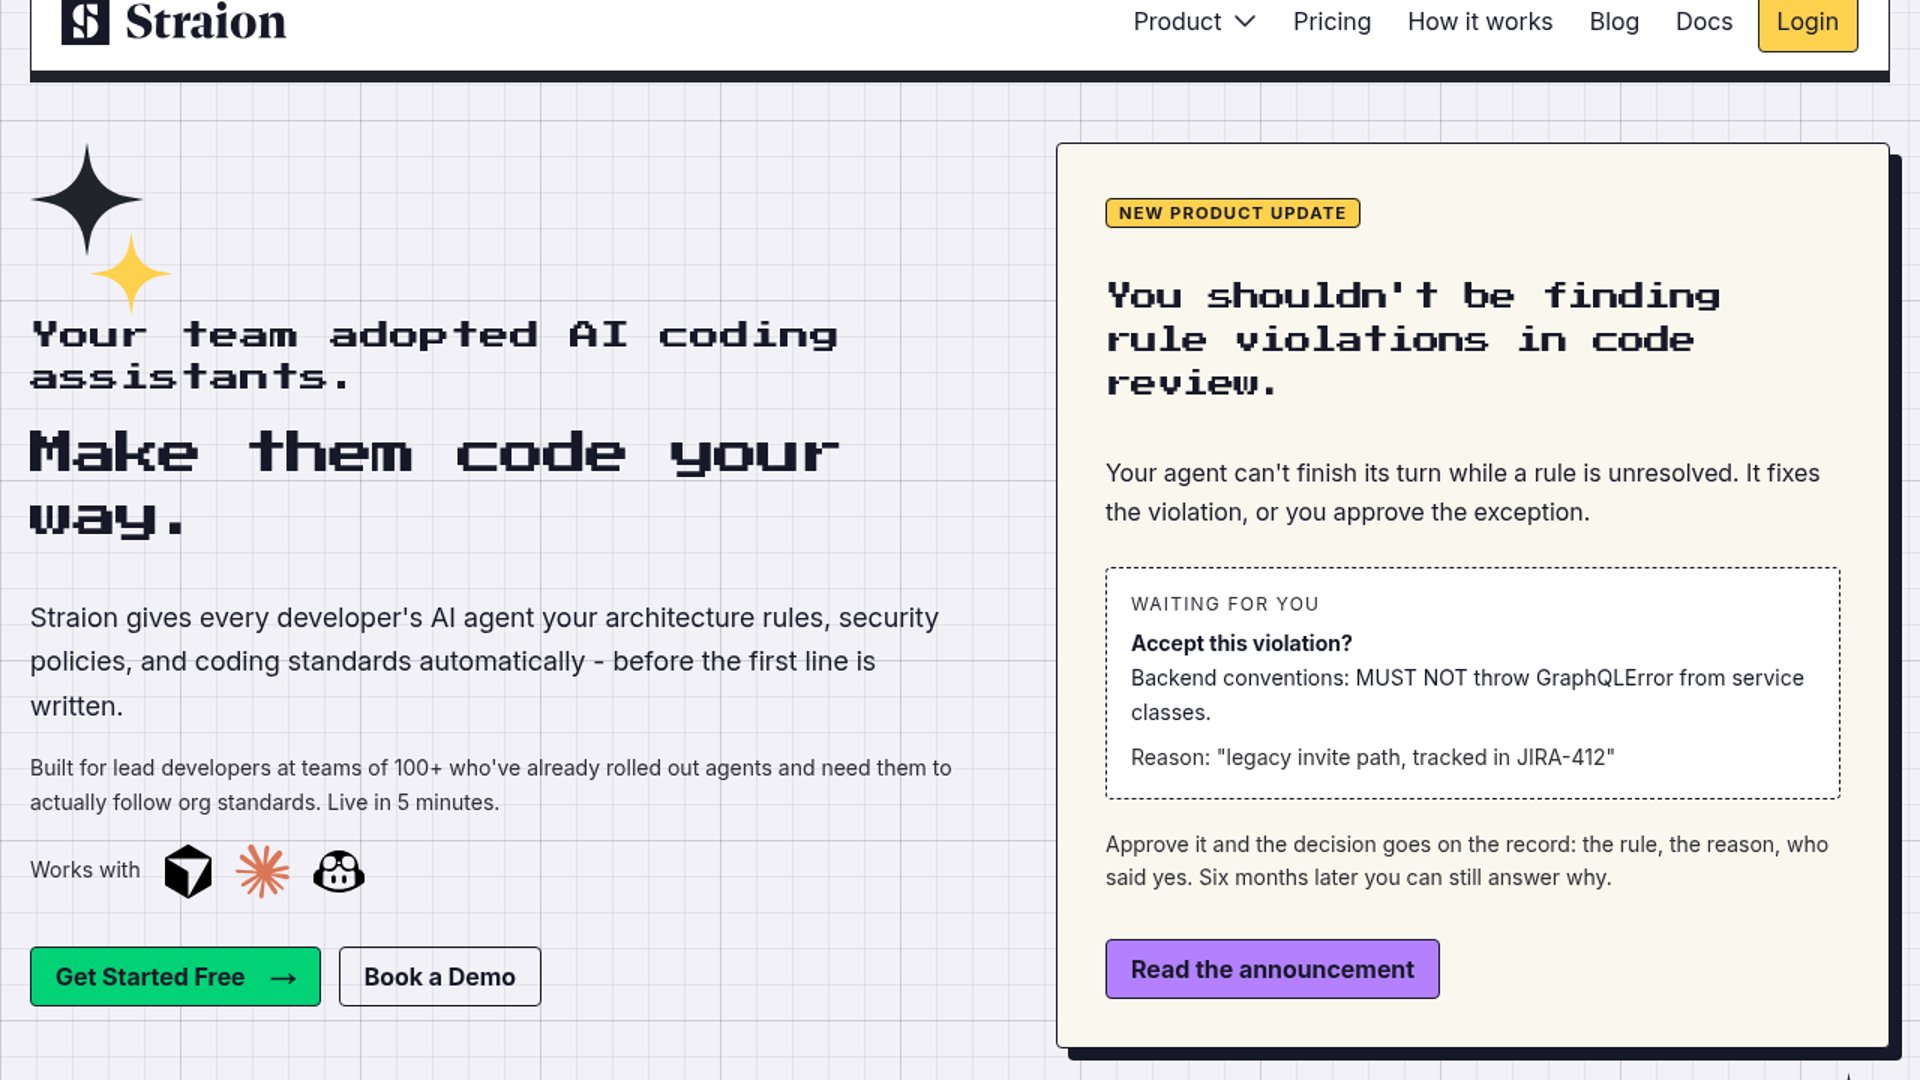This screenshot has width=1920, height=1080.
Task: Click the Reason legacy invite path text
Action: pyautogui.click(x=1372, y=757)
